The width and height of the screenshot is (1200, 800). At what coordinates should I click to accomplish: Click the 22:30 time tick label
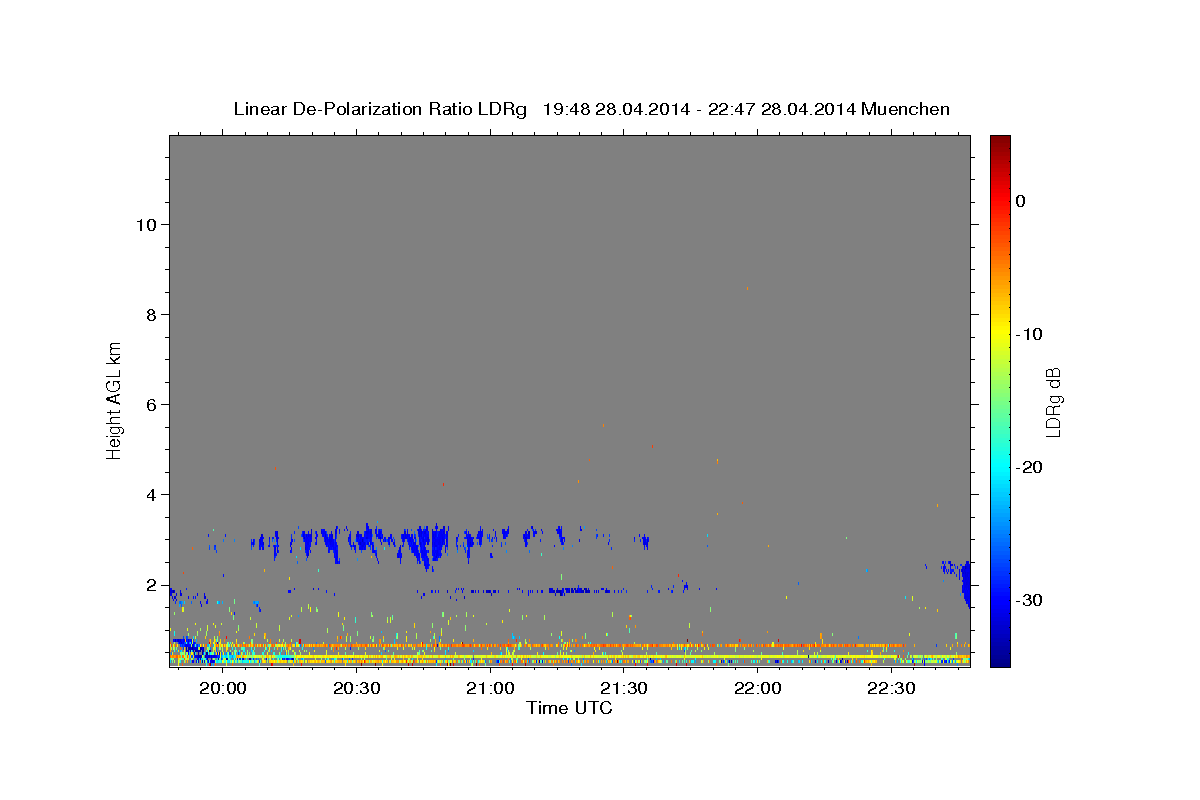pyautogui.click(x=891, y=689)
